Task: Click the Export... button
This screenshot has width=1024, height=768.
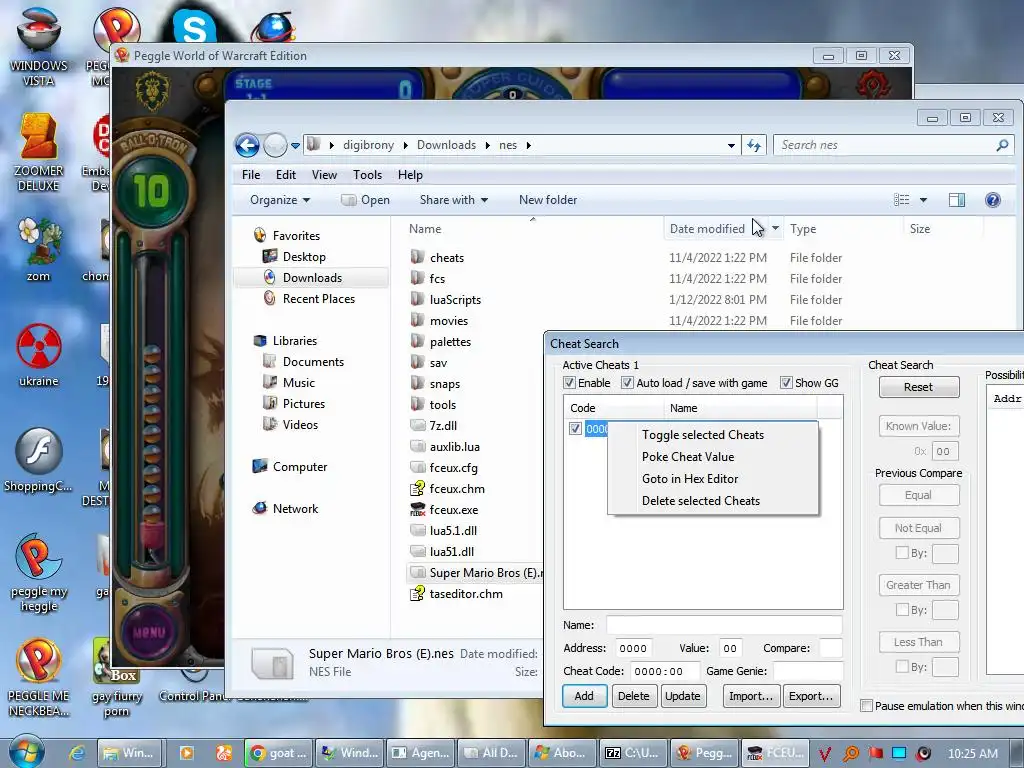Action: coord(810,696)
